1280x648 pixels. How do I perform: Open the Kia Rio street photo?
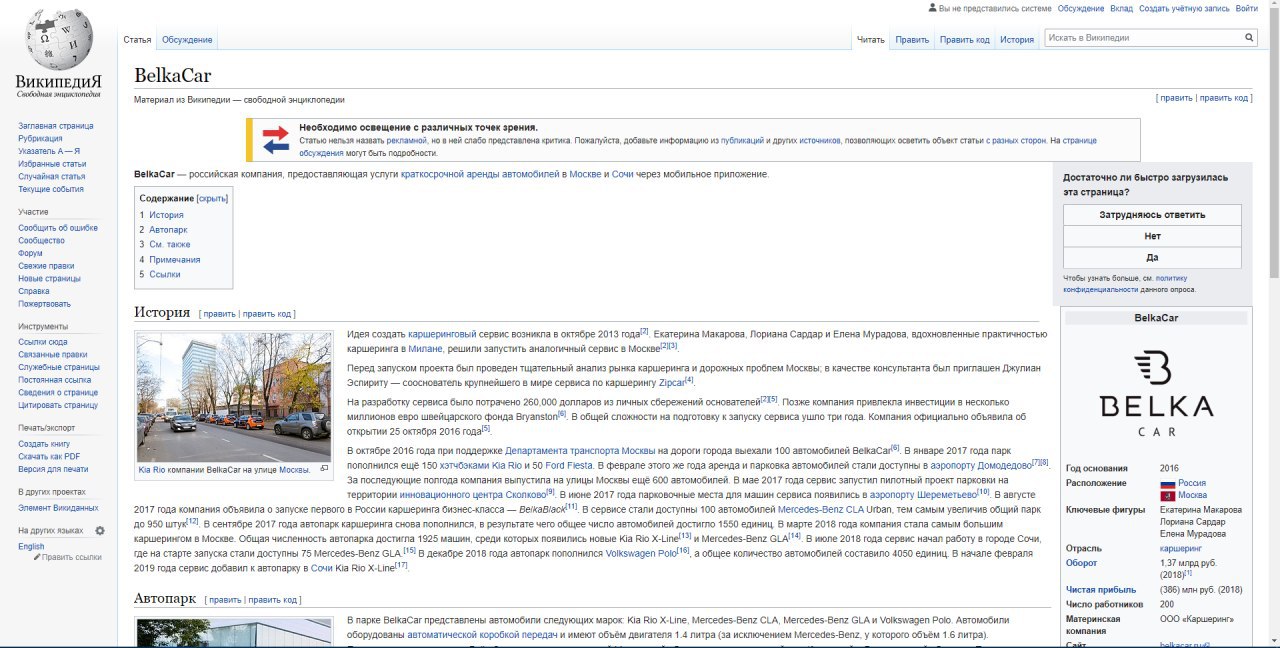pyautogui.click(x=234, y=398)
